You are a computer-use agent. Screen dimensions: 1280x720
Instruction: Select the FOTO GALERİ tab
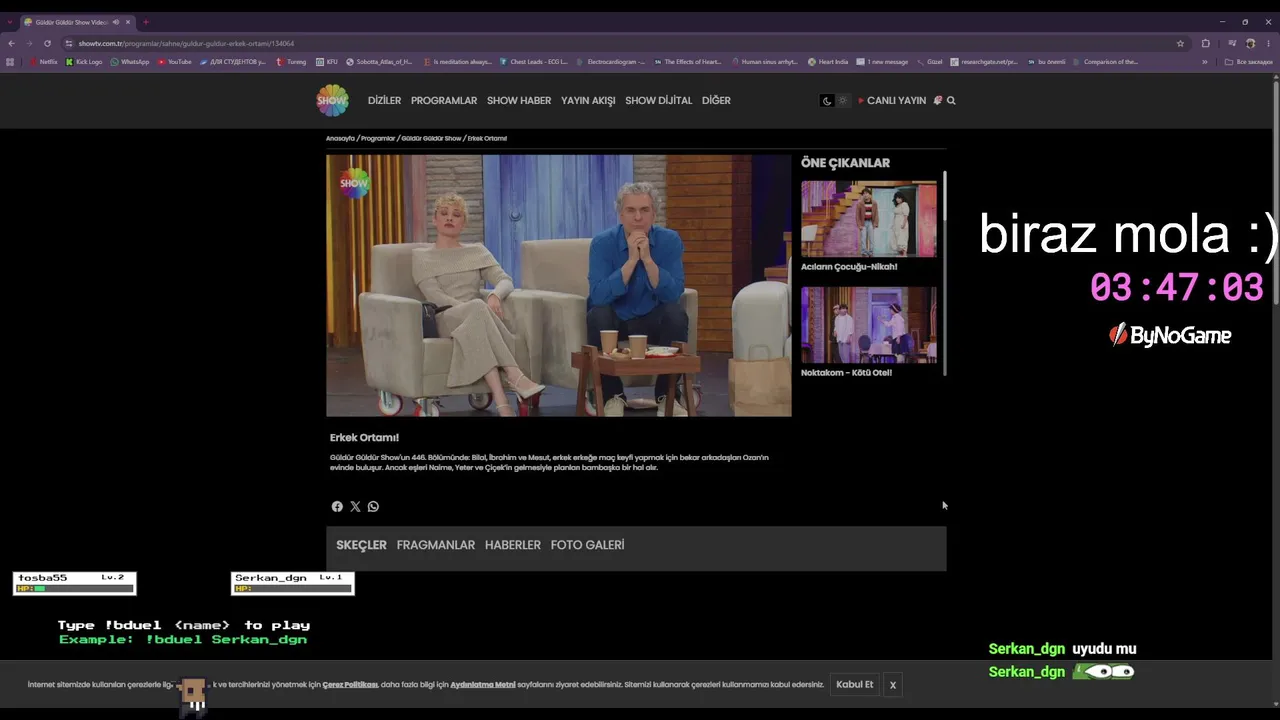(587, 545)
